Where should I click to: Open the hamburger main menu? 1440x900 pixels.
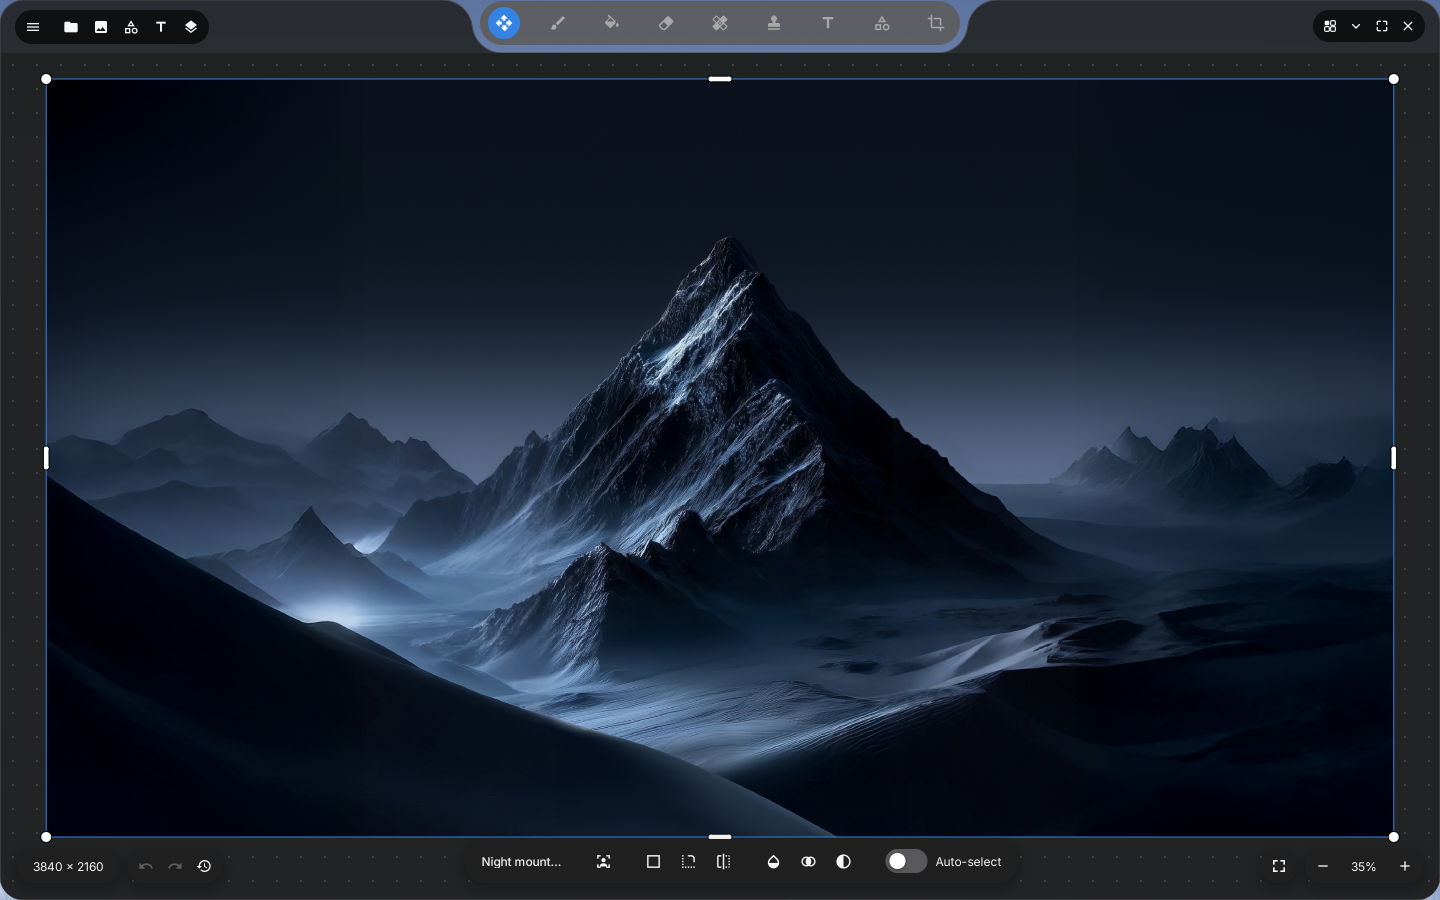pyautogui.click(x=33, y=27)
